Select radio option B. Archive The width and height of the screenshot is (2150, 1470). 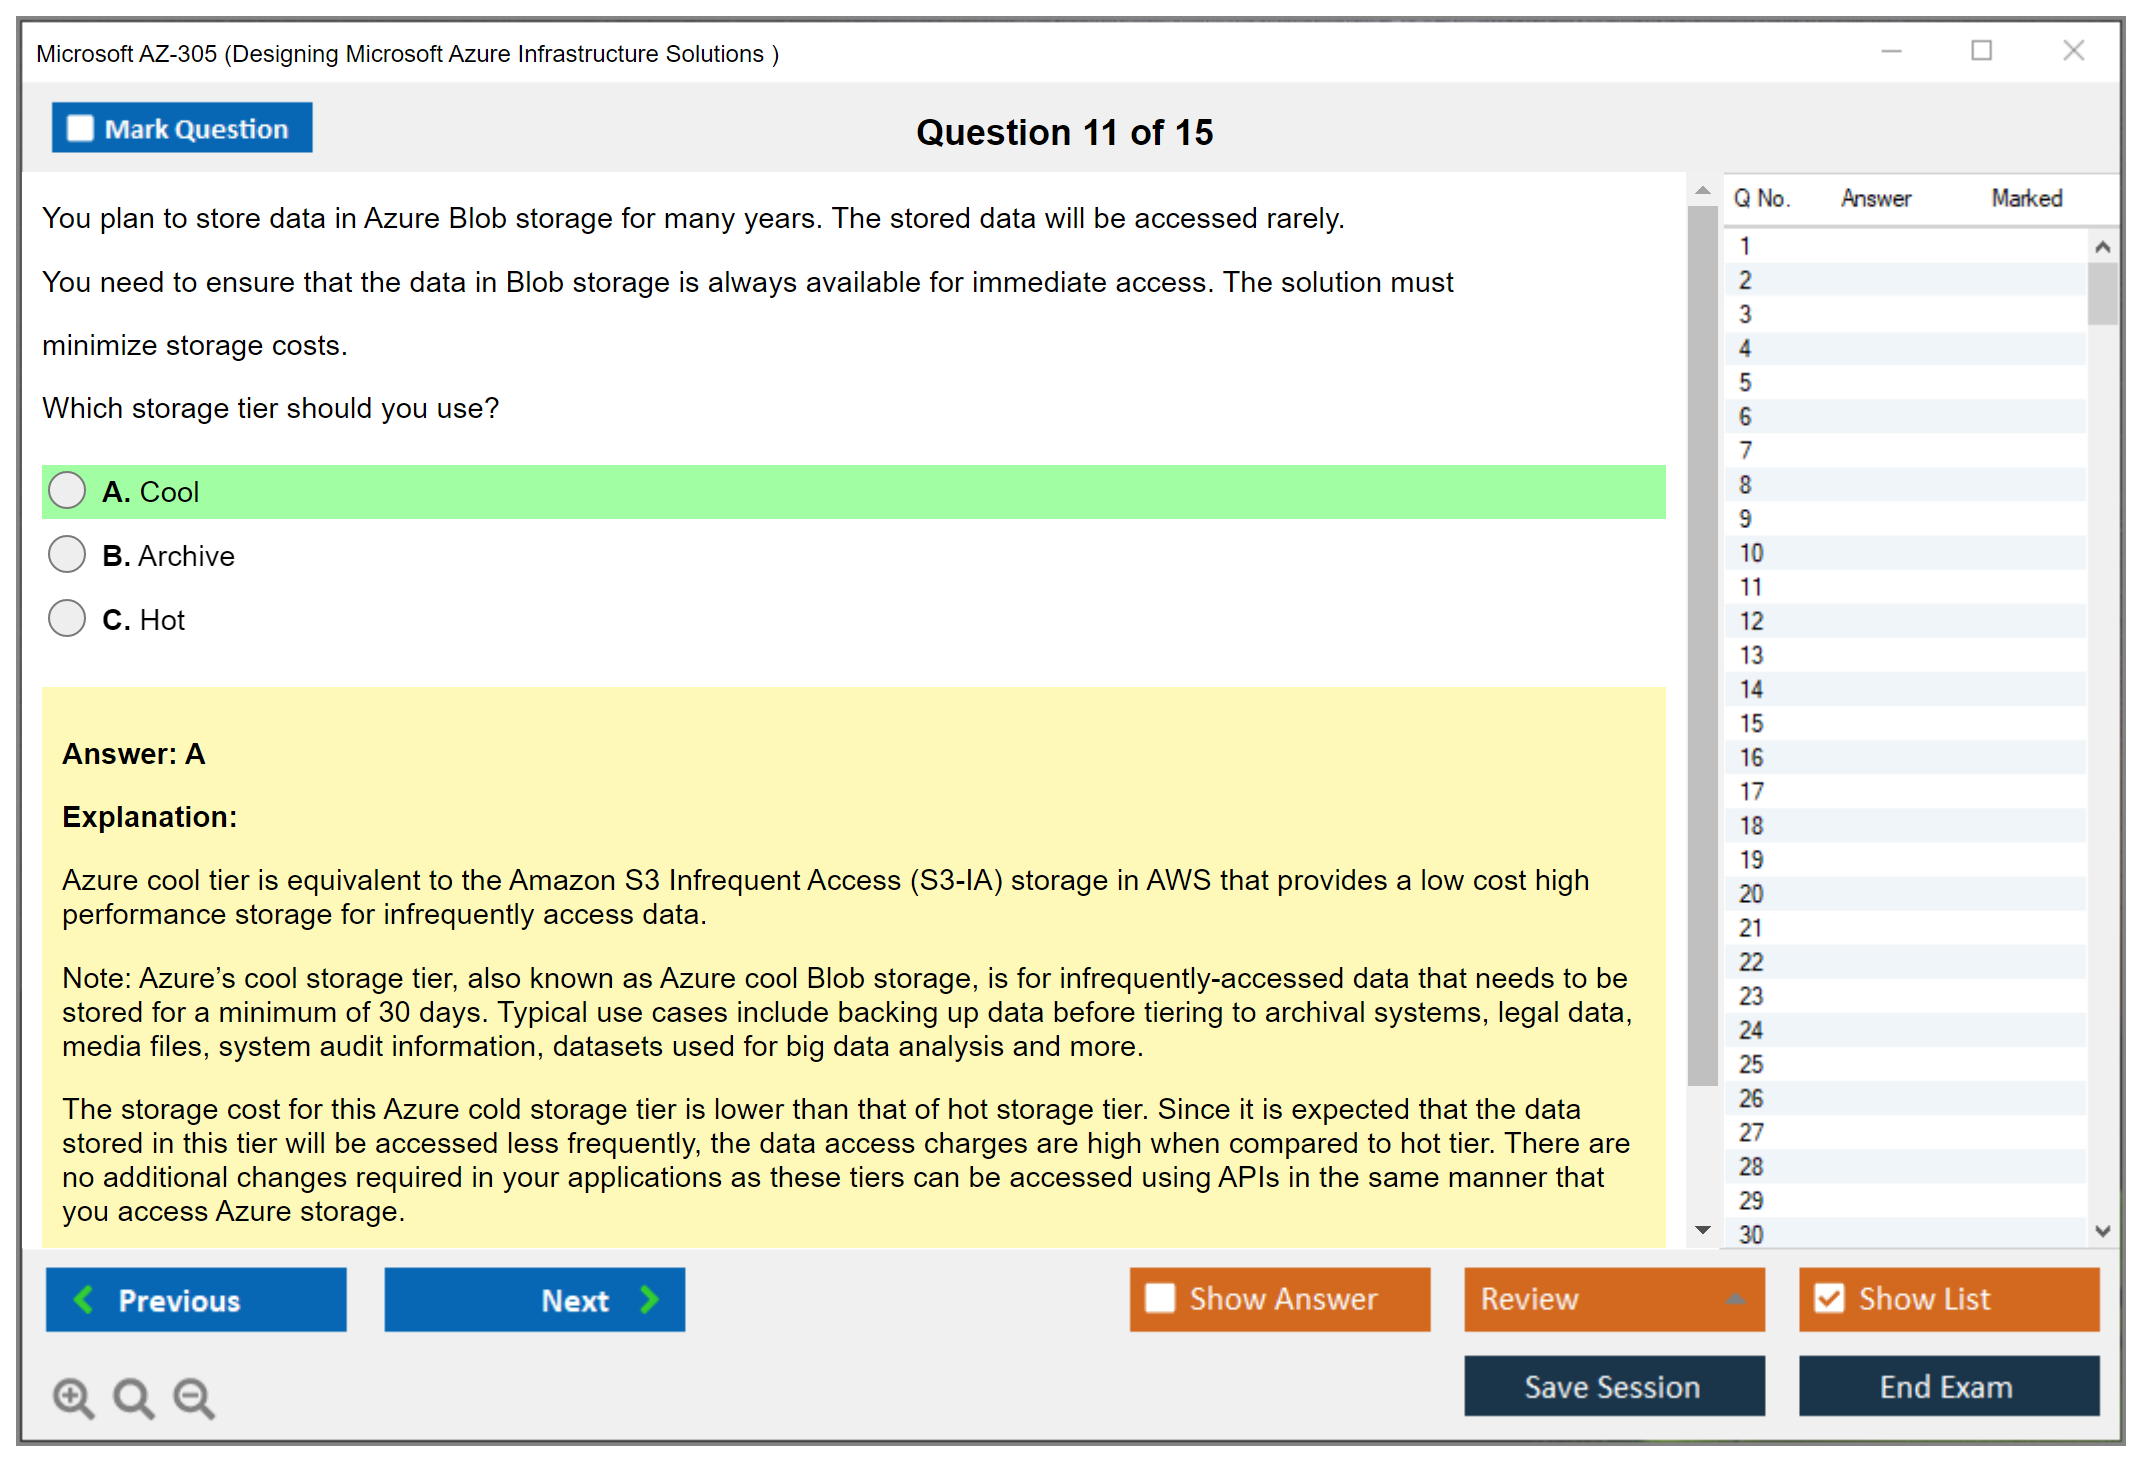67,554
